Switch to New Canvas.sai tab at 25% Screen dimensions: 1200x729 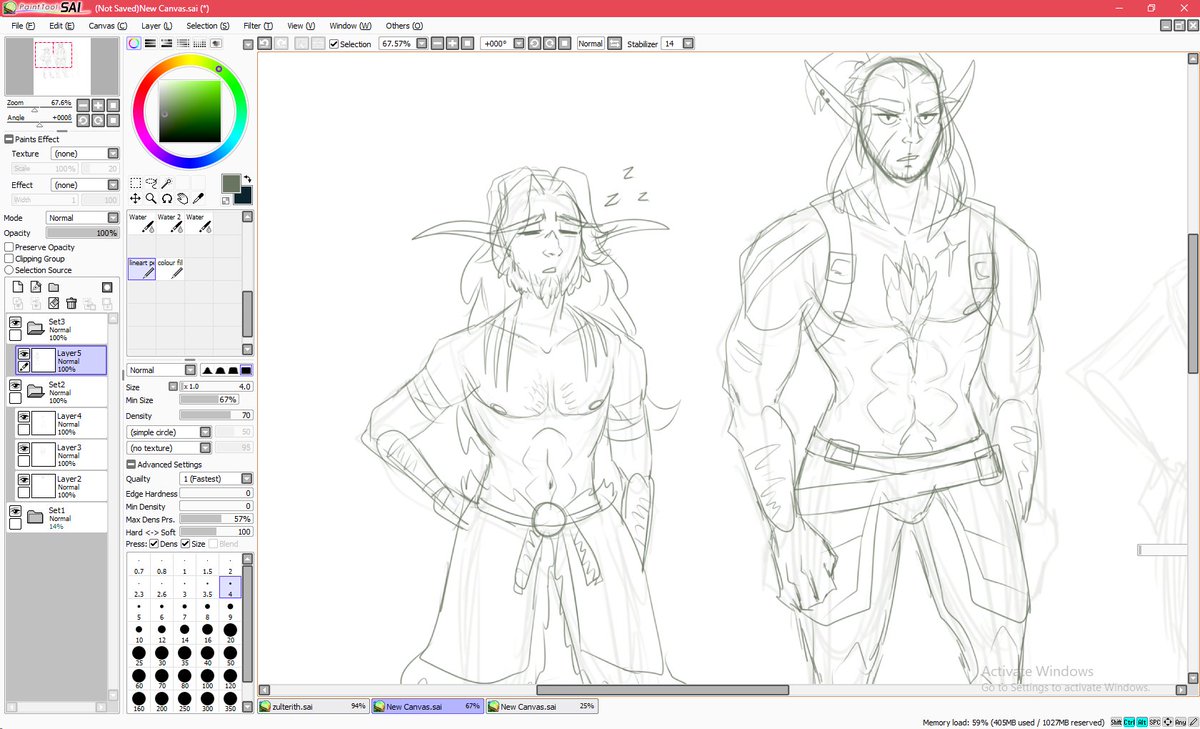pyautogui.click(x=542, y=706)
